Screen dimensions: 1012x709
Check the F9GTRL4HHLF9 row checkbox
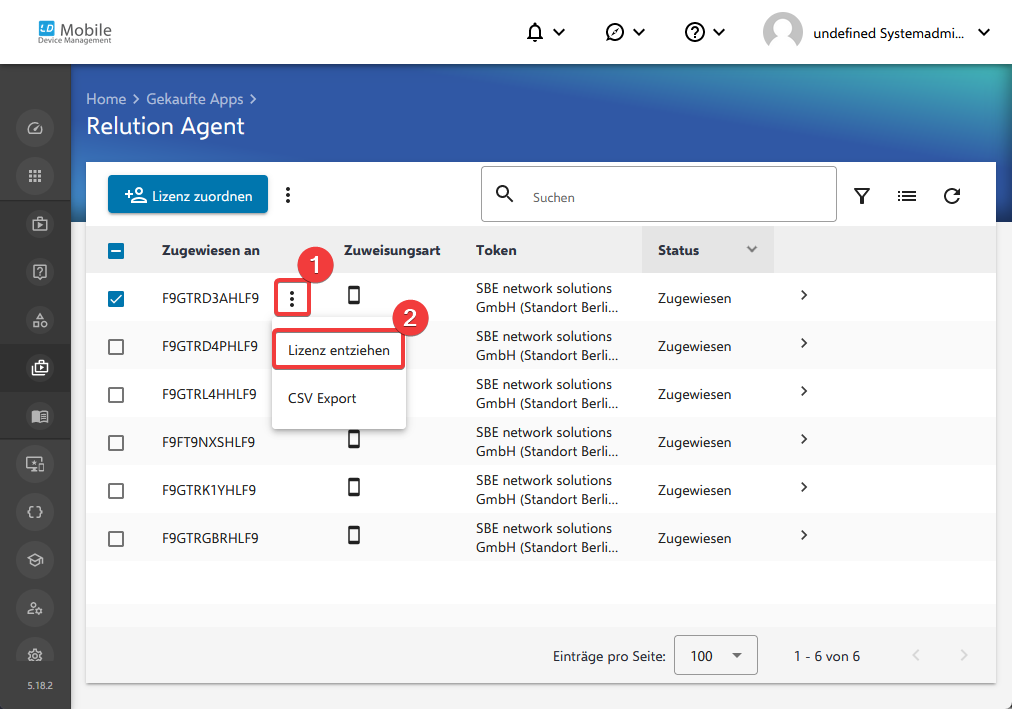116,395
